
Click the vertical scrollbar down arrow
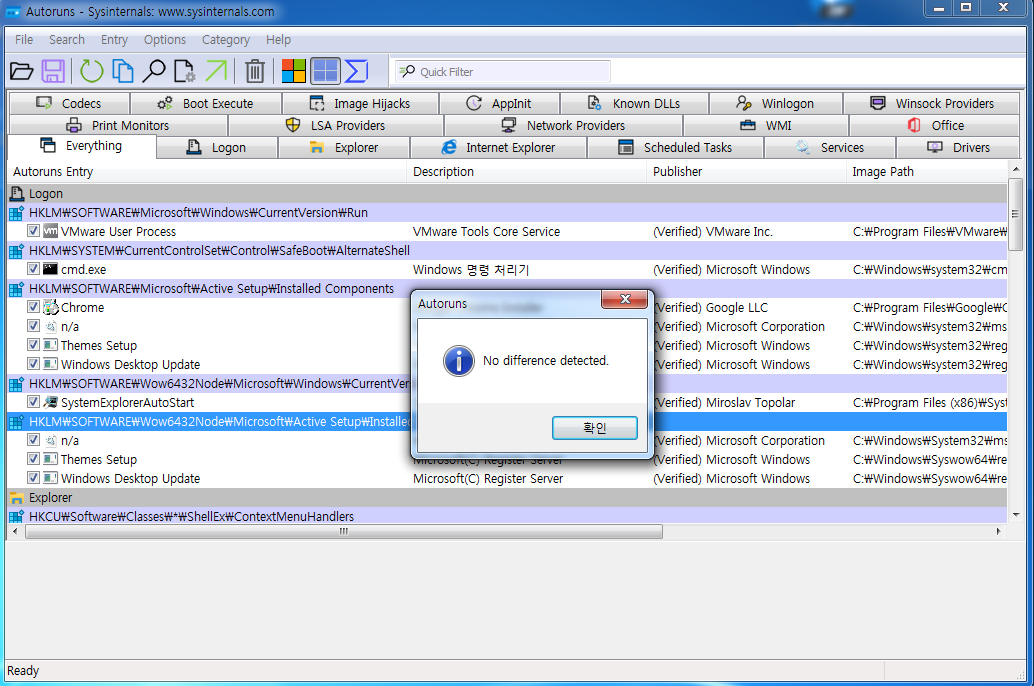point(1016,514)
